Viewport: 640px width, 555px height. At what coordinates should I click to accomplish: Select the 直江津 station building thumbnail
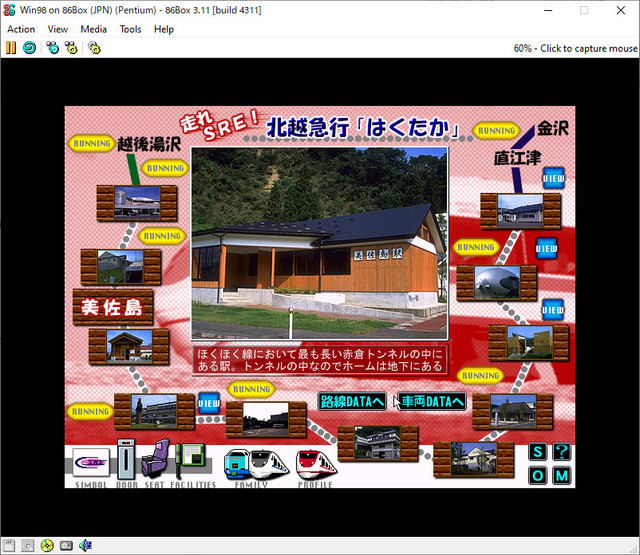pyautogui.click(x=520, y=211)
